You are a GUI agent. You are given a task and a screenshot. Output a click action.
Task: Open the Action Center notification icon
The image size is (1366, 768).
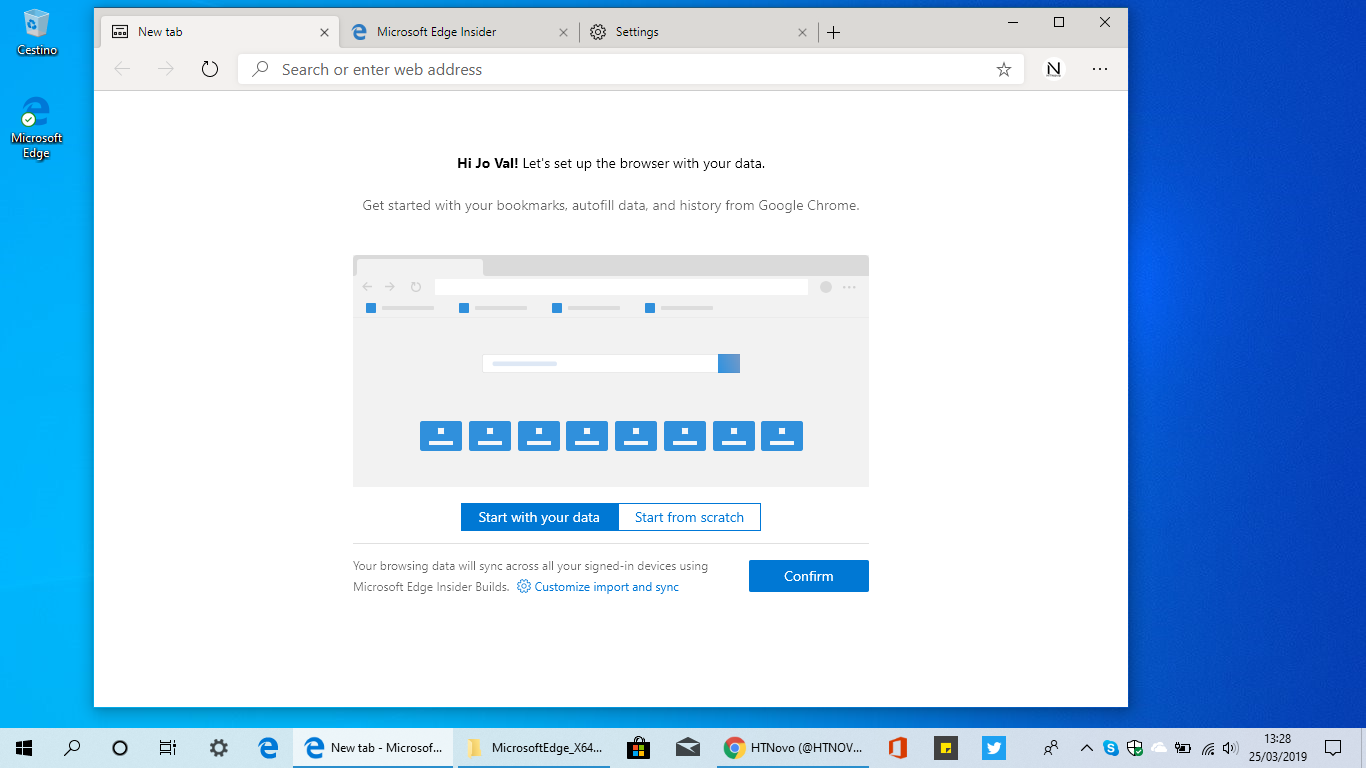click(1333, 747)
